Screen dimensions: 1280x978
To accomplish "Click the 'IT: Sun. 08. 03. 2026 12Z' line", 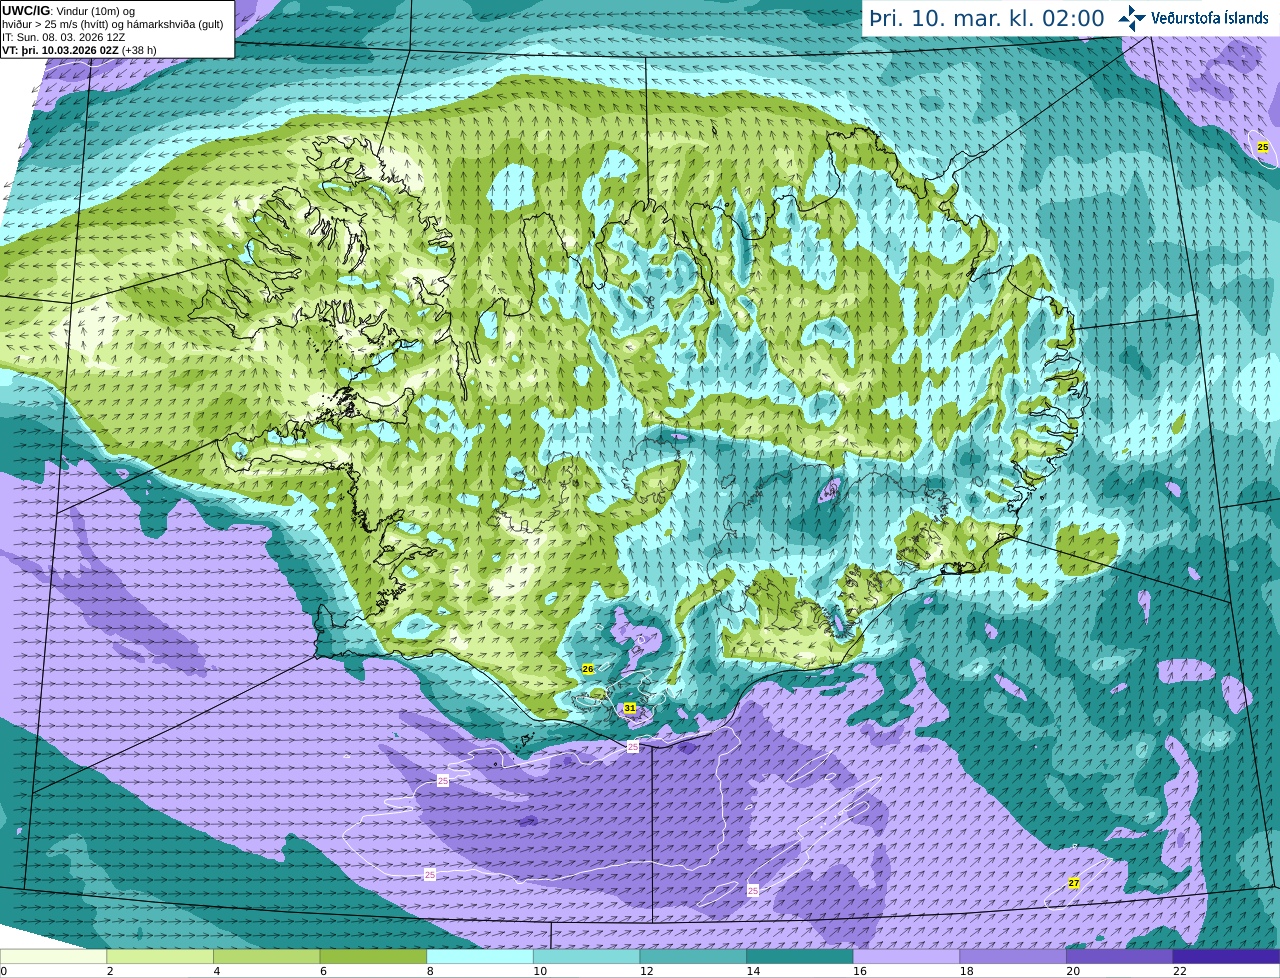I will [x=63, y=37].
